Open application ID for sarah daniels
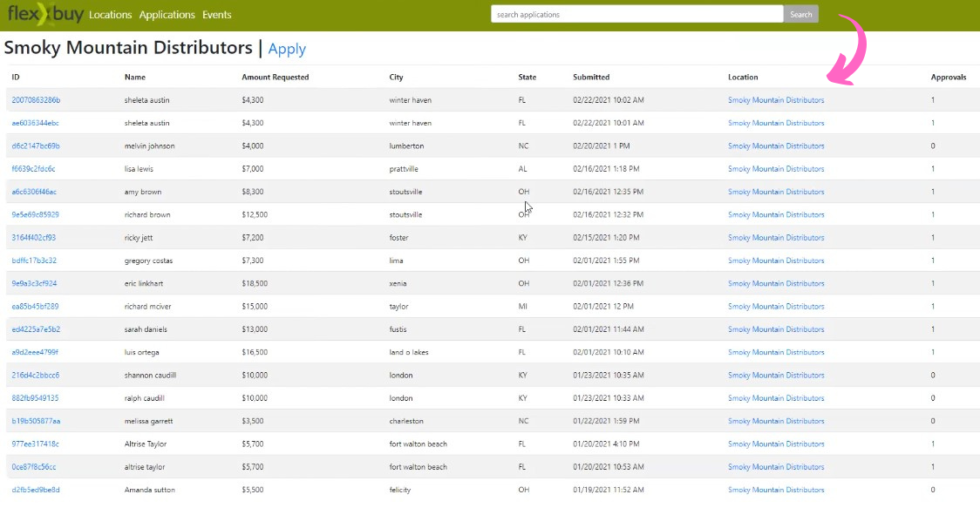The height and width of the screenshot is (508, 980). point(36,329)
